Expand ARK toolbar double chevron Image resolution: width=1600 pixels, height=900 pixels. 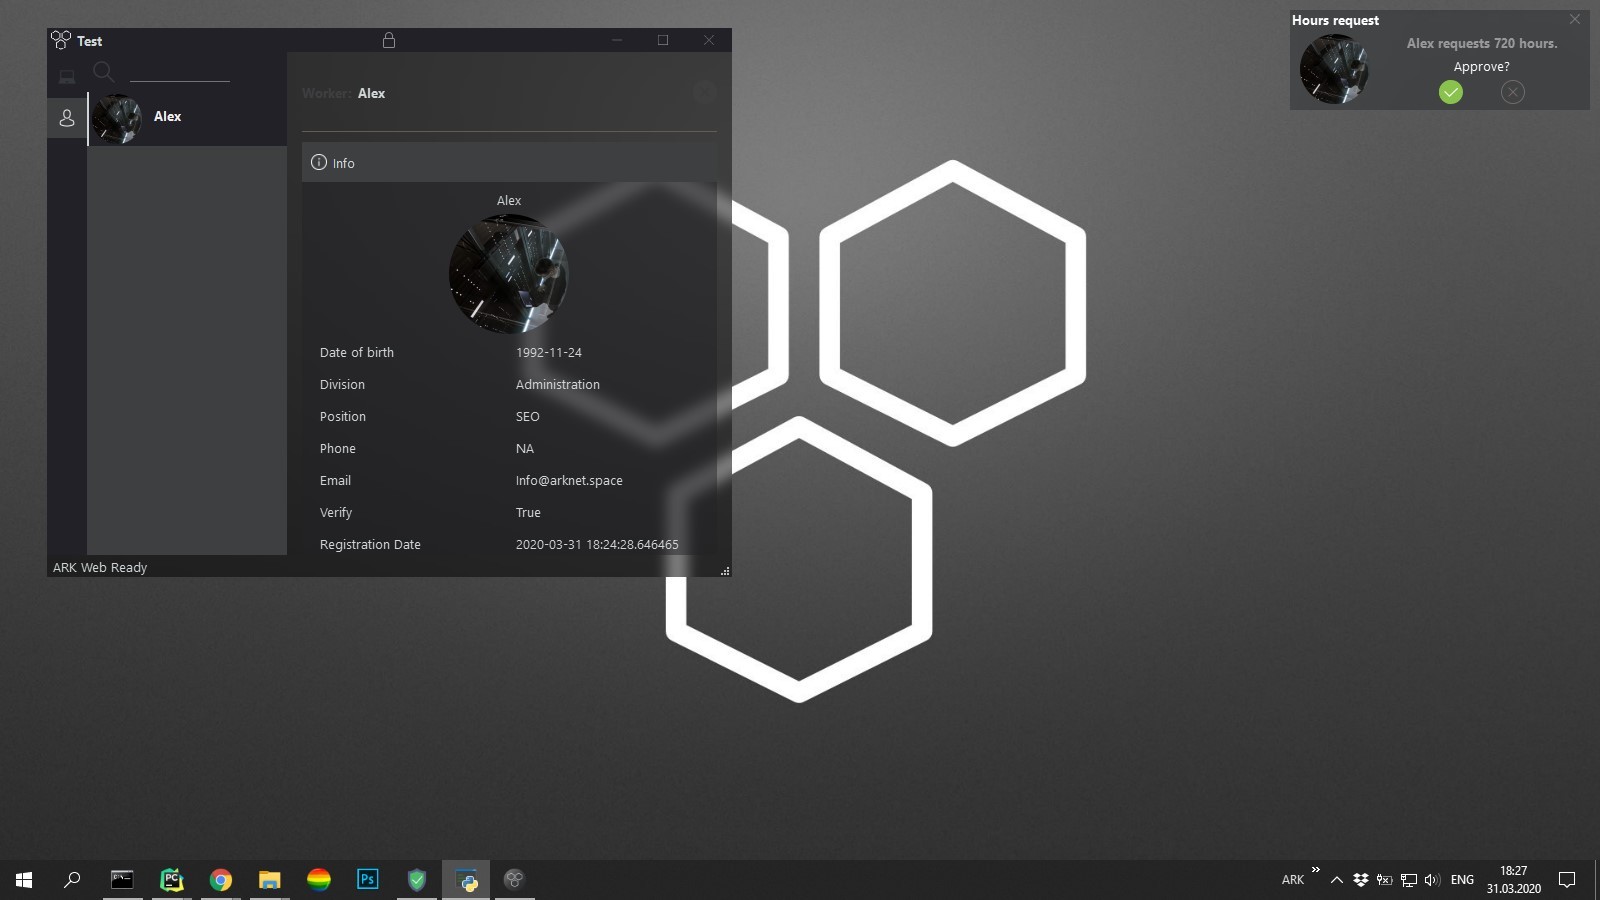click(1315, 869)
